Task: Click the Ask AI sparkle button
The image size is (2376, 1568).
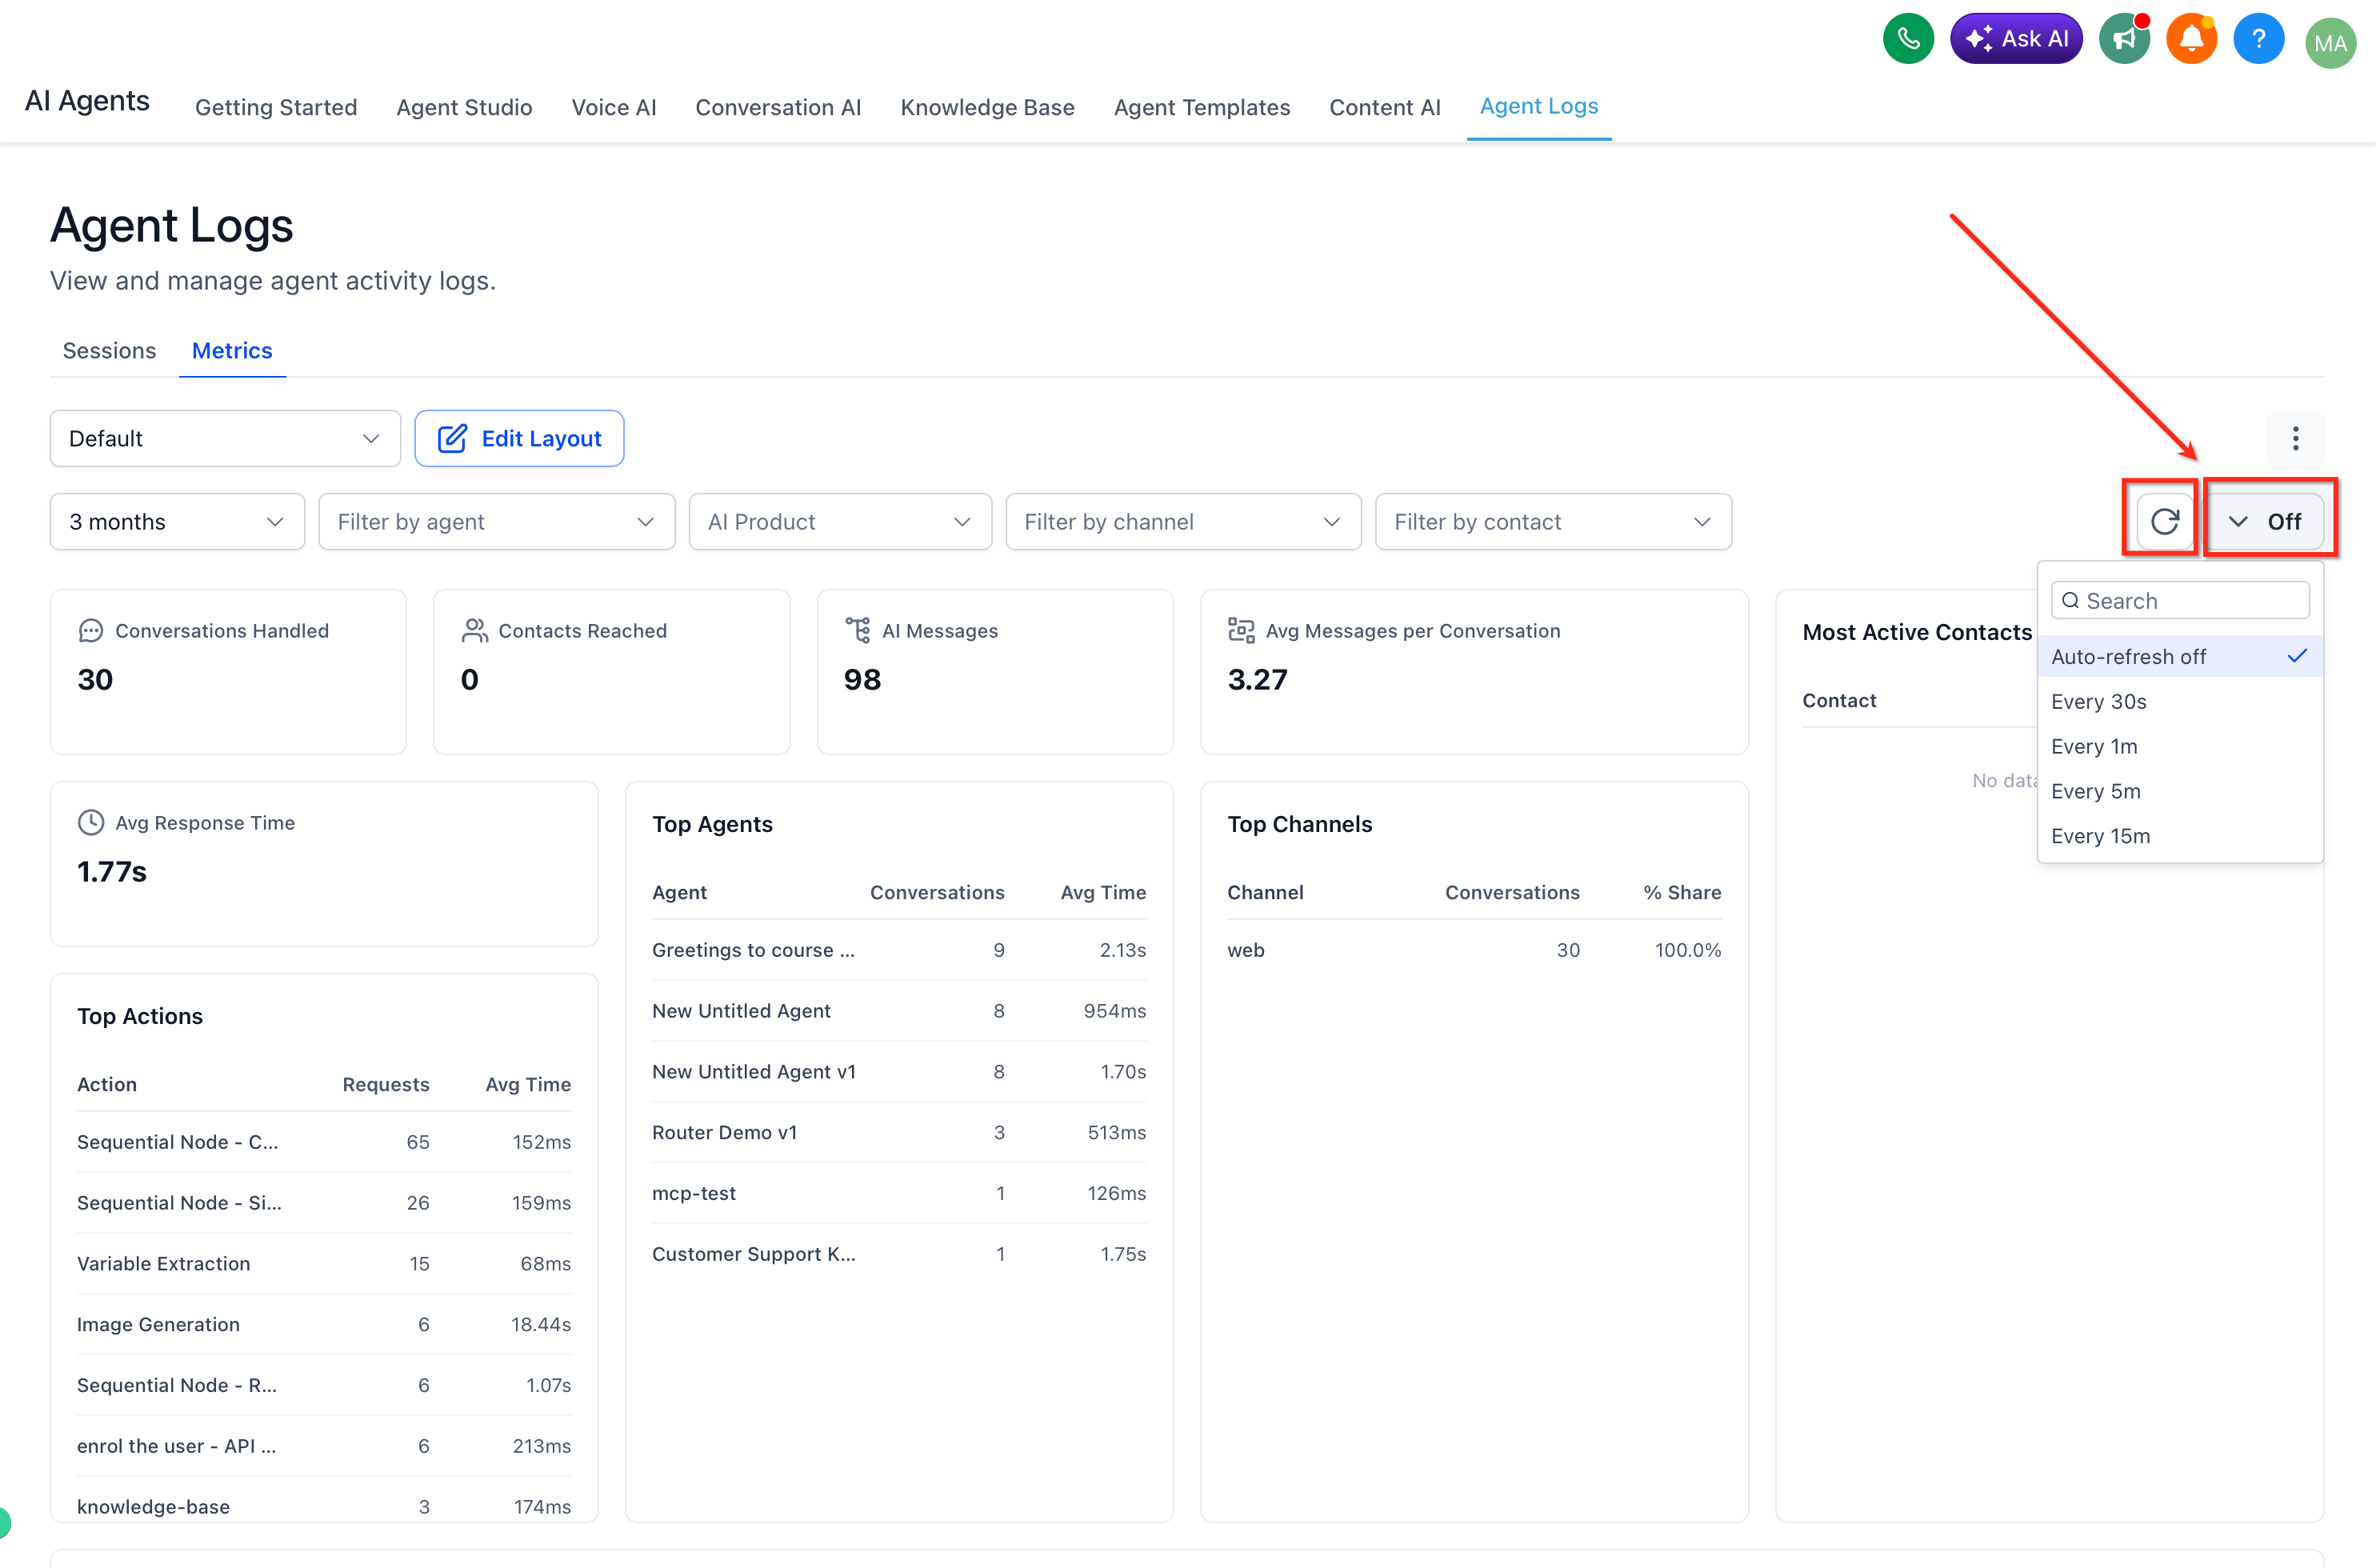Action: [2016, 40]
